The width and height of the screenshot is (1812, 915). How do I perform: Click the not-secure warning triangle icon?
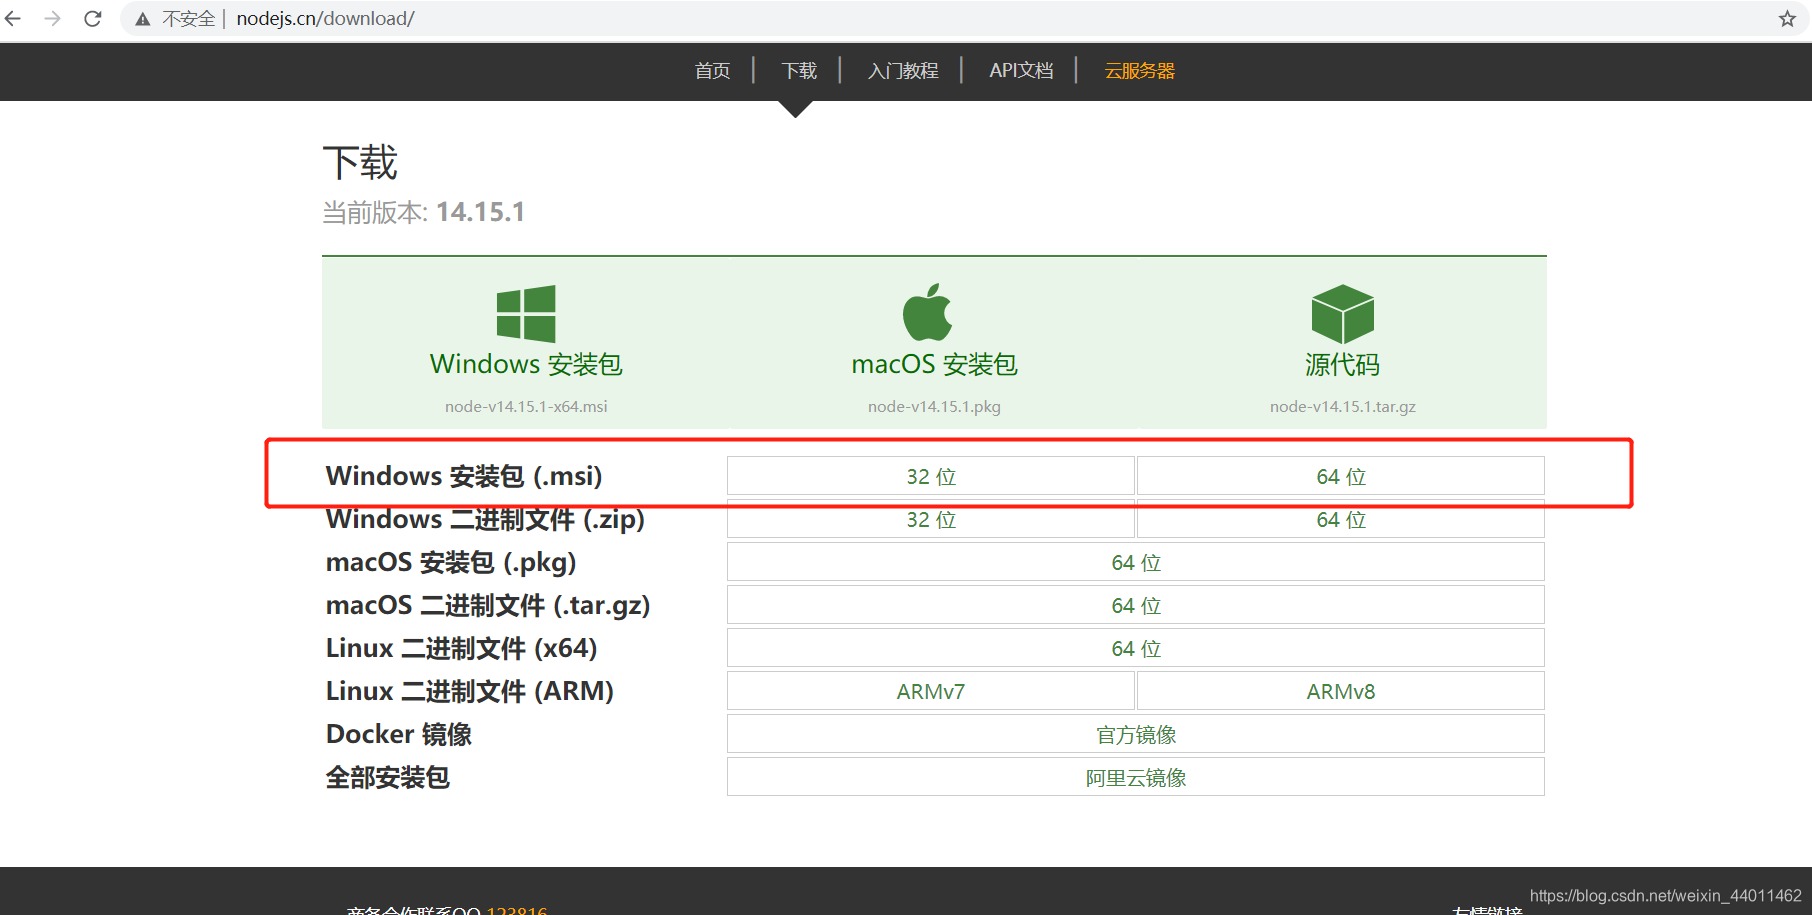(143, 19)
